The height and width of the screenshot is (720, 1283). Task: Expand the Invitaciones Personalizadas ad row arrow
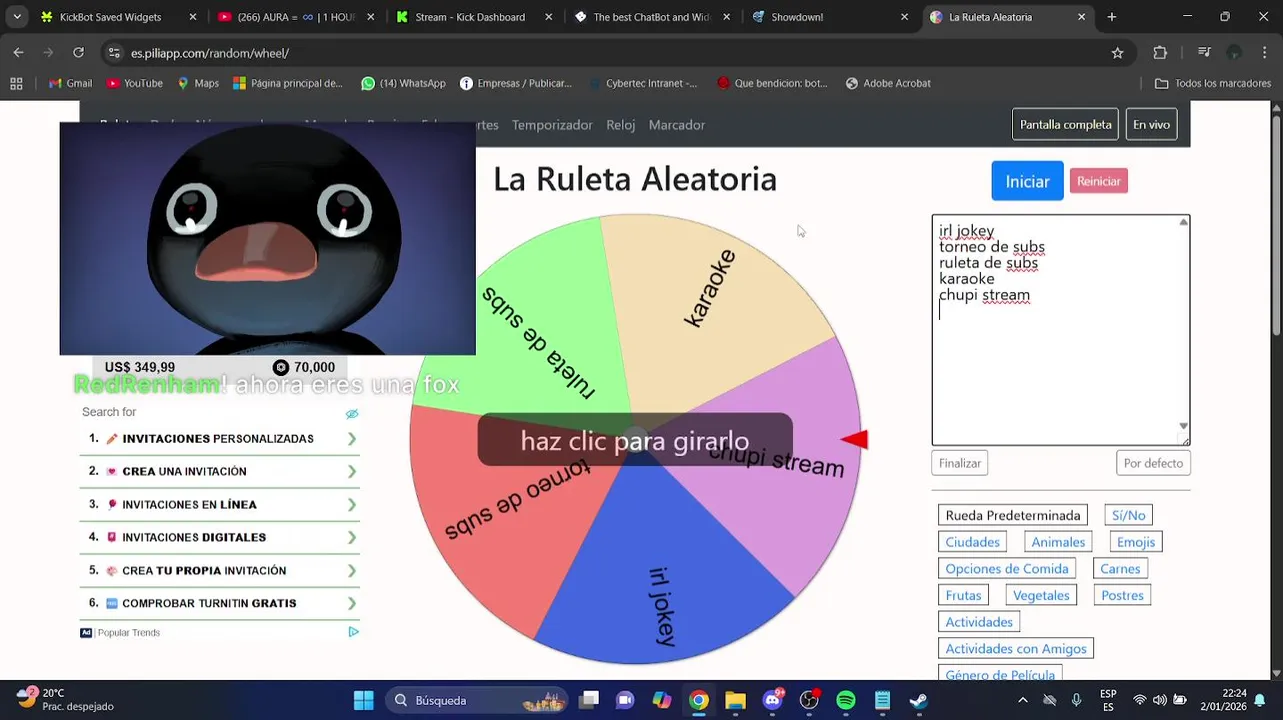click(x=352, y=439)
